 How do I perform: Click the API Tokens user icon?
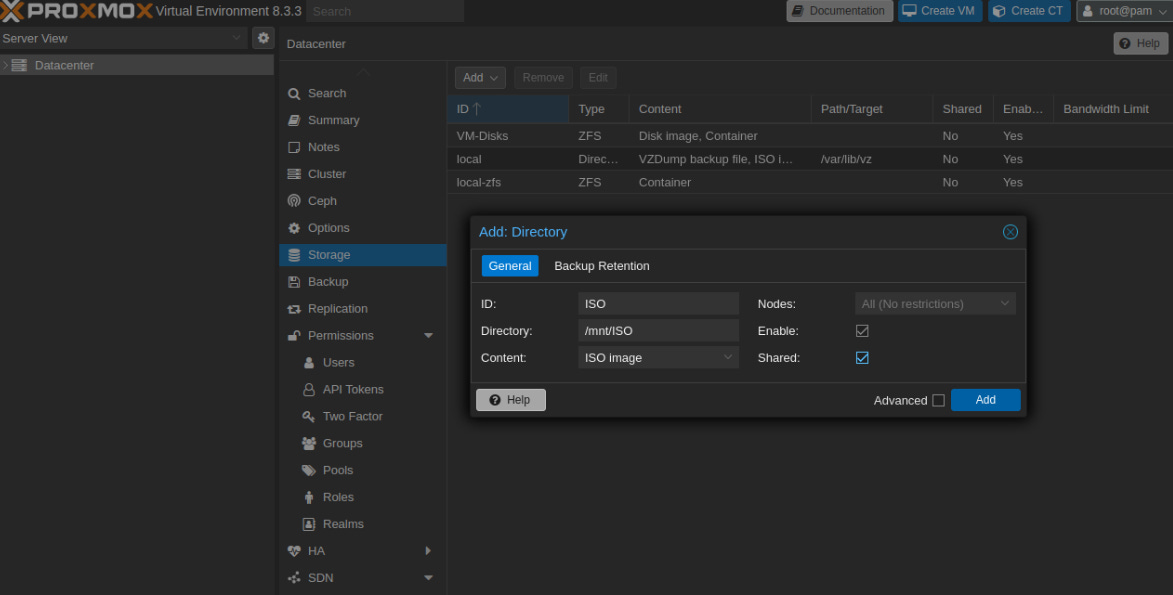click(x=309, y=389)
